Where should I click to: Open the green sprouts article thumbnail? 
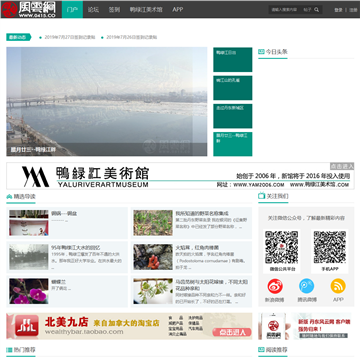pos(153,223)
